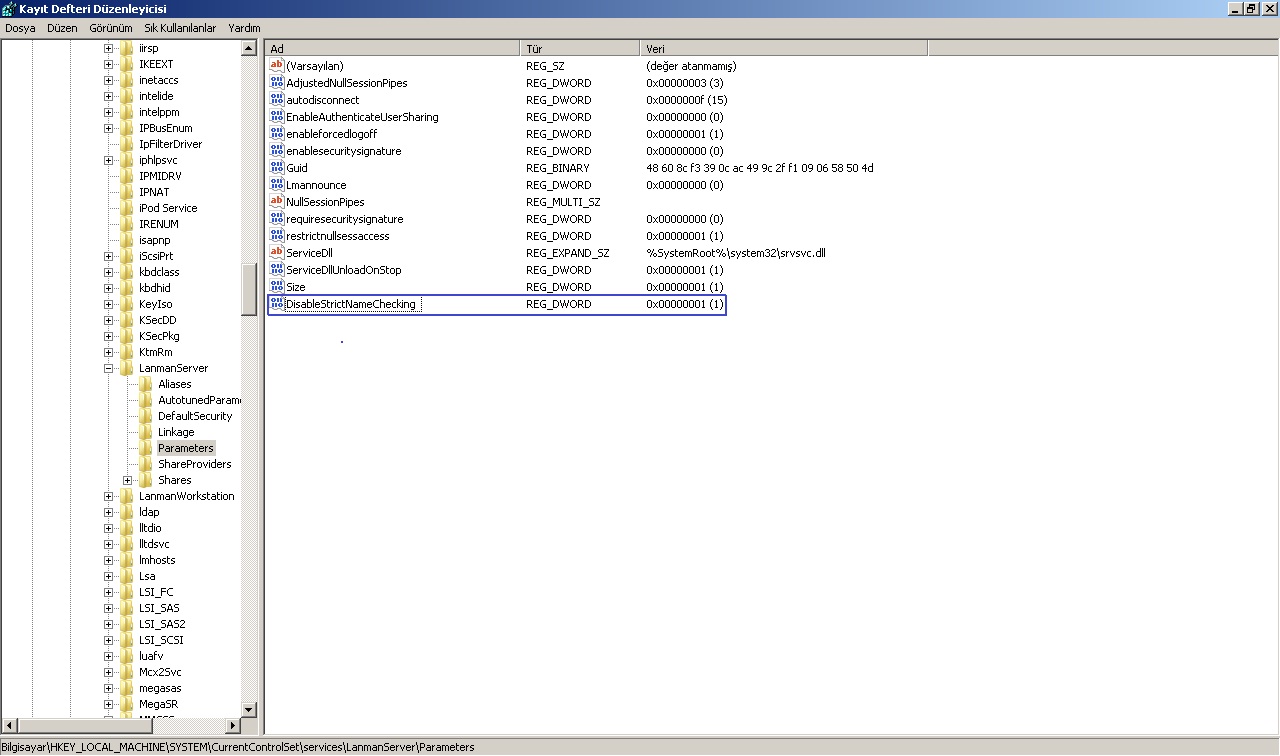Click the tree pane scroll-right arrow
1280x756 pixels.
tap(233, 726)
